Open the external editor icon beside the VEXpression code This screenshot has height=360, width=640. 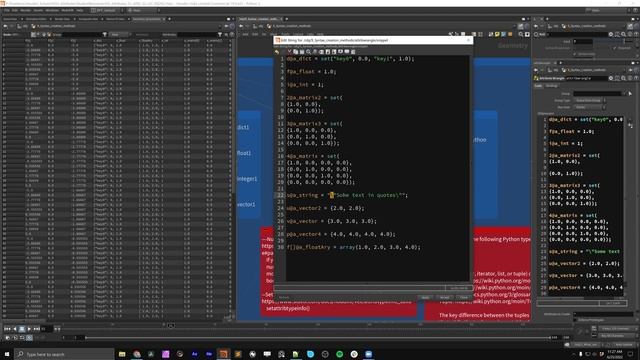click(630, 126)
